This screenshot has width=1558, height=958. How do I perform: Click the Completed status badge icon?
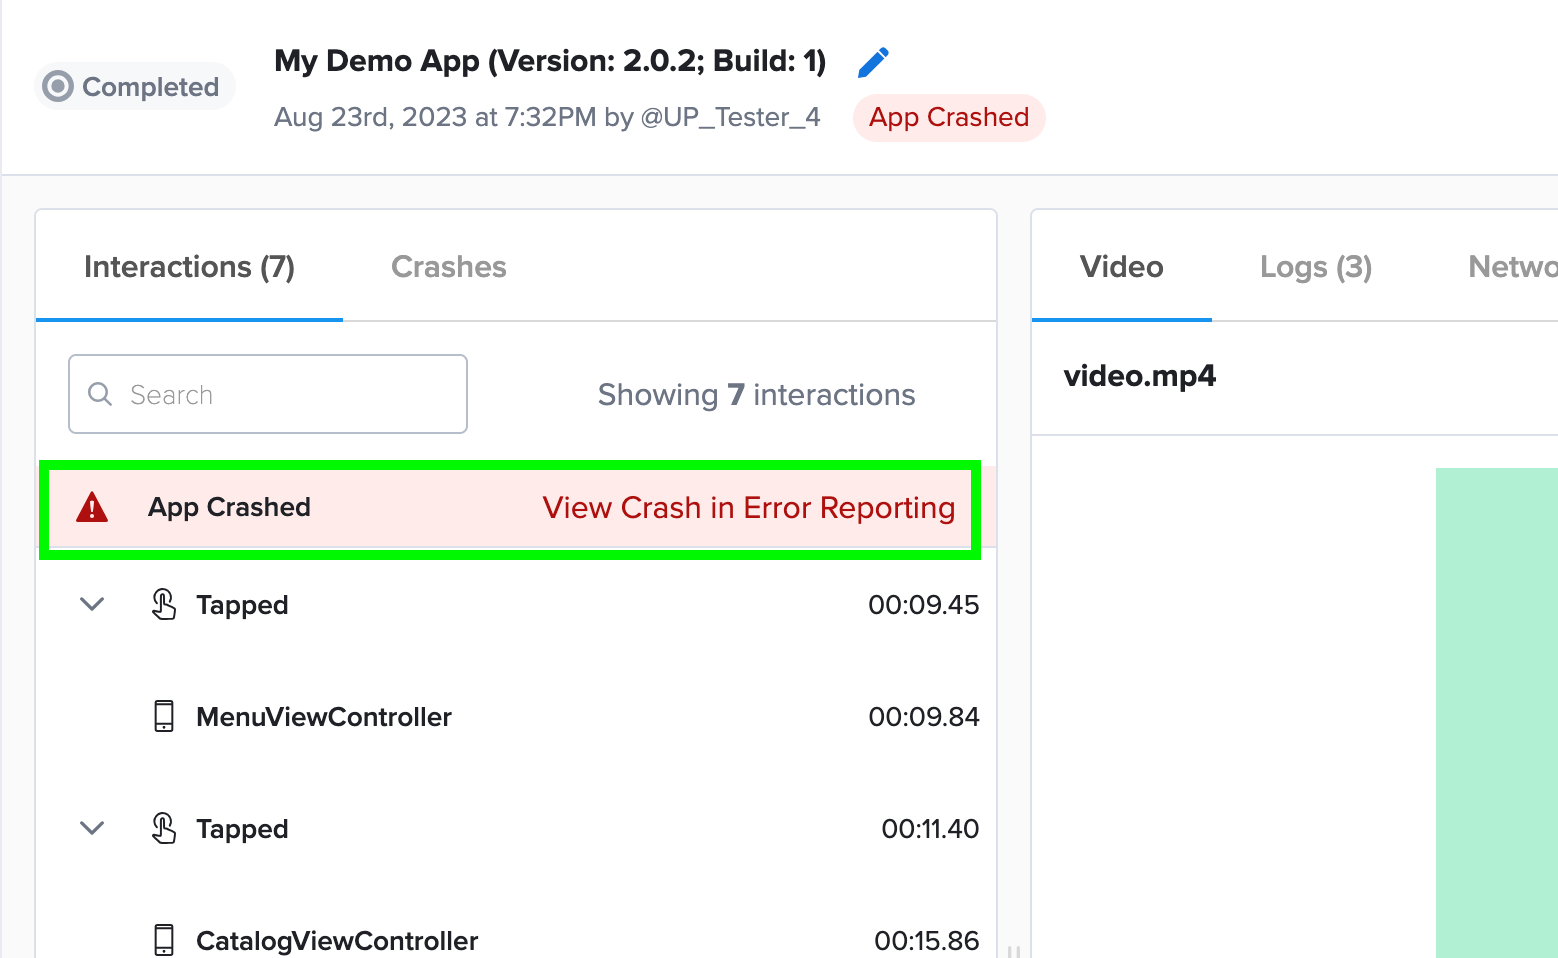pos(59,86)
